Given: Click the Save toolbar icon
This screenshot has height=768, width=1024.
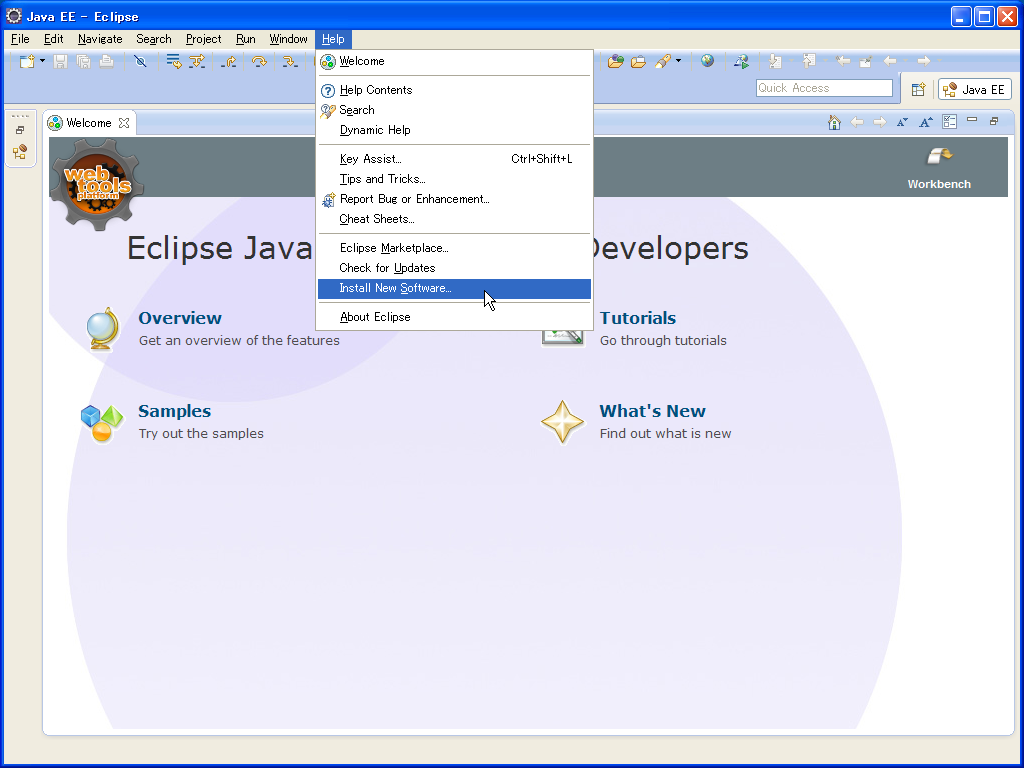Looking at the screenshot, I should coord(61,62).
